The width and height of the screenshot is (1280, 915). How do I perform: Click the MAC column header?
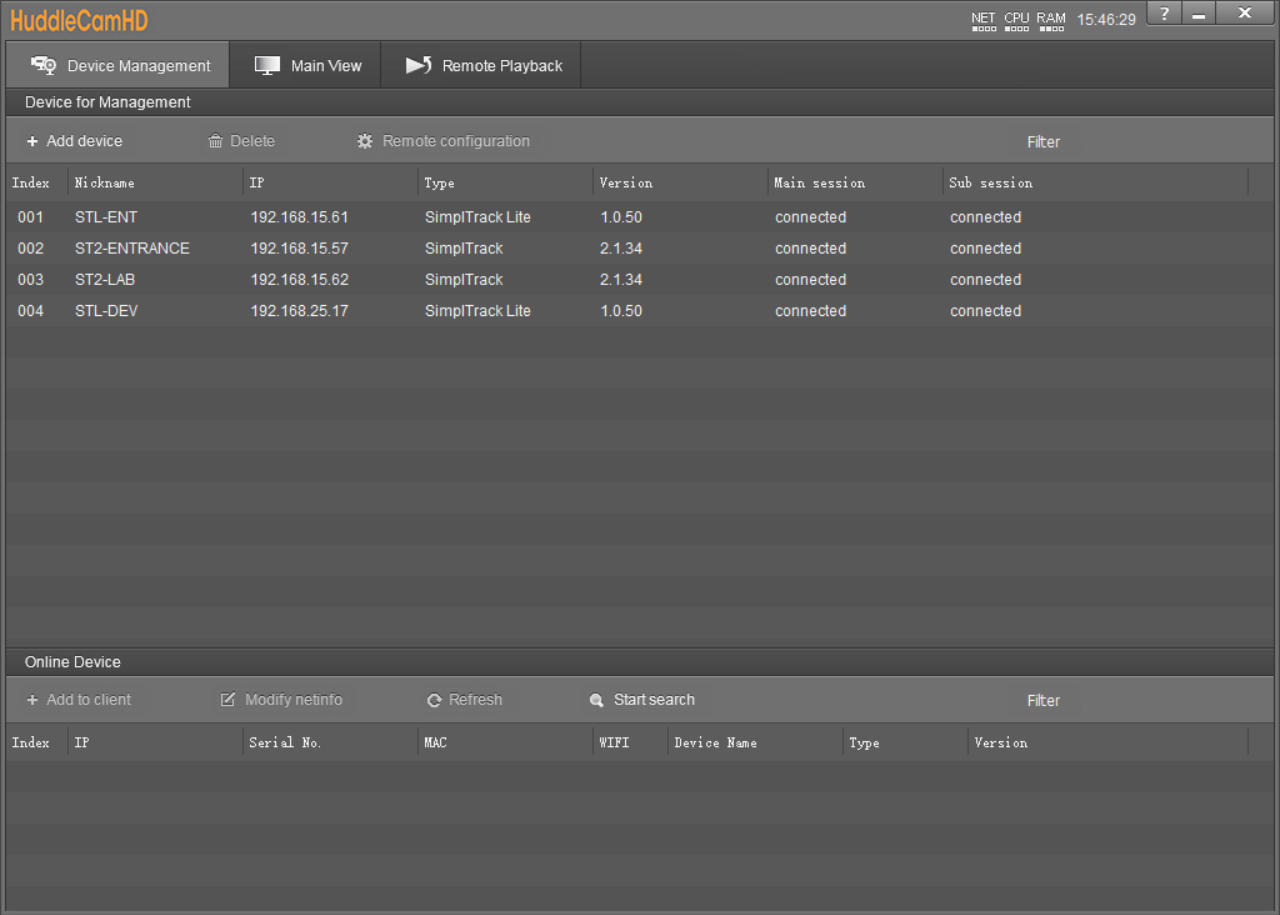(505, 742)
